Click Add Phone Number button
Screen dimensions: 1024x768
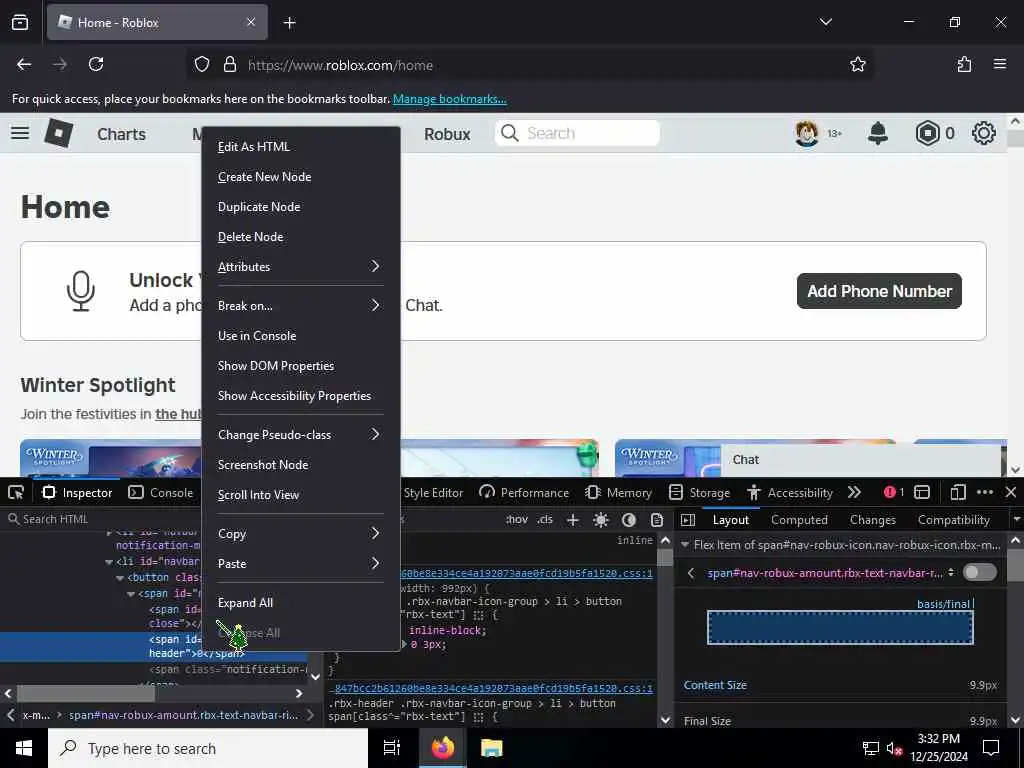[879, 291]
